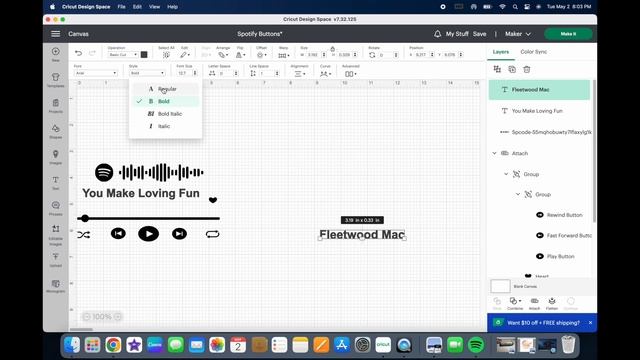The image size is (640, 360).
Task: Click the operation color swatch
Action: (144, 54)
